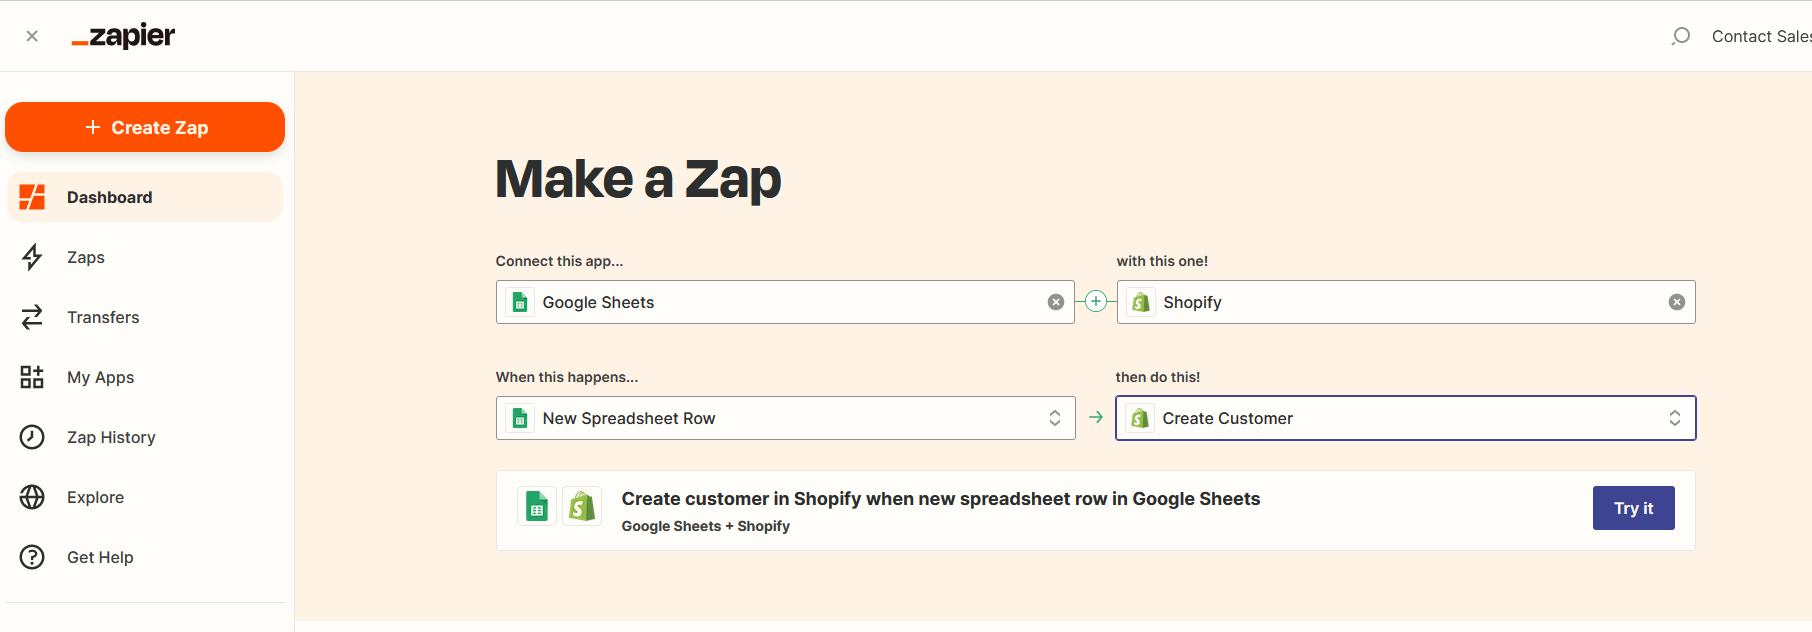The width and height of the screenshot is (1812, 632).
Task: Click the Zap History clock icon
Action: (32, 437)
